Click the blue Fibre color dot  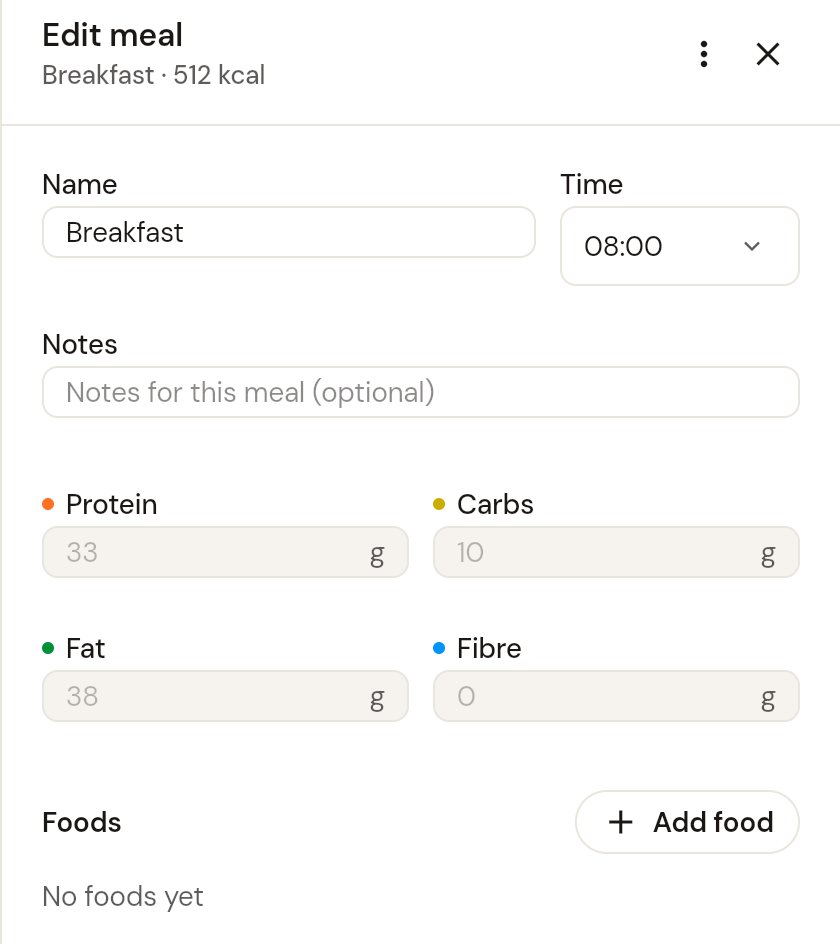[x=439, y=648]
